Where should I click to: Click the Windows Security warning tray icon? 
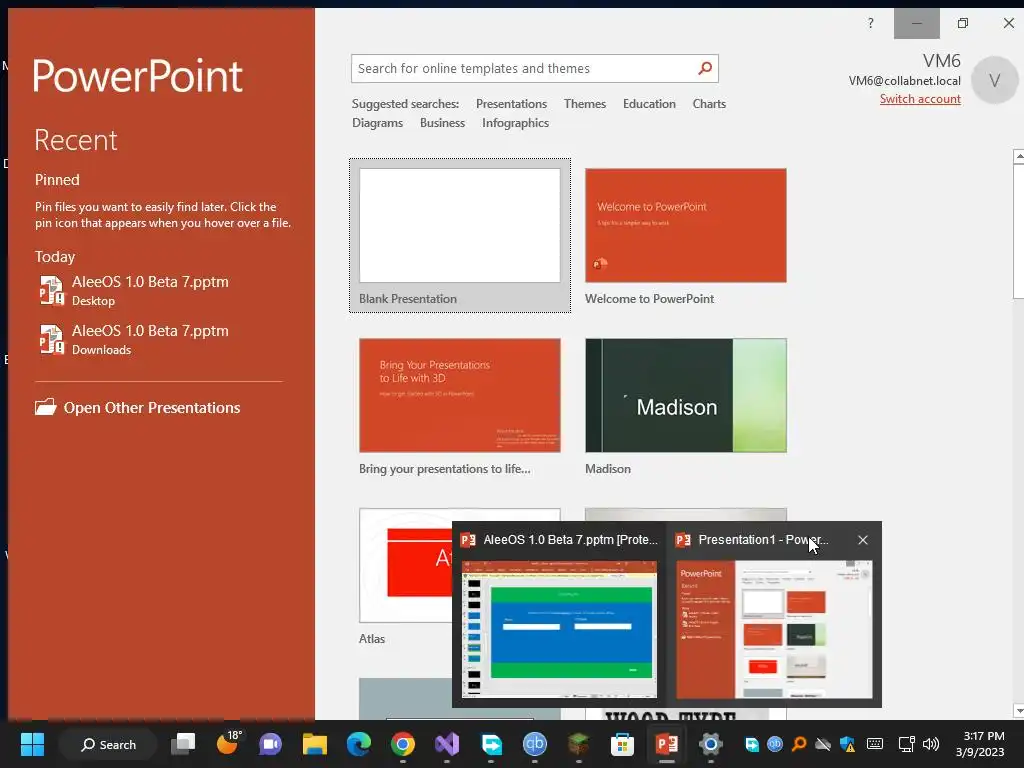[848, 744]
